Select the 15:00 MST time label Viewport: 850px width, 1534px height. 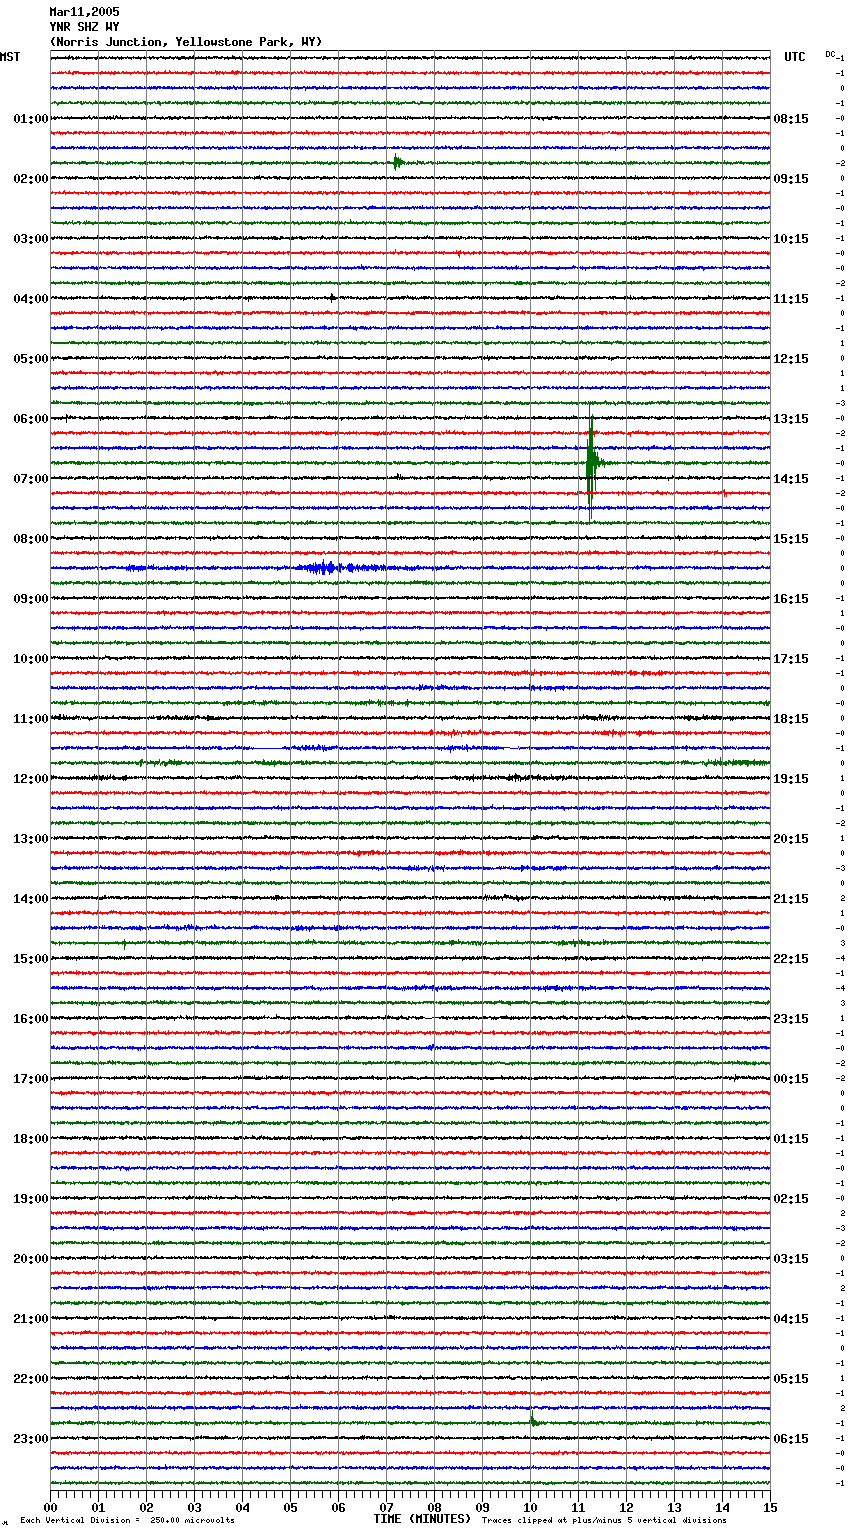pyautogui.click(x=30, y=959)
